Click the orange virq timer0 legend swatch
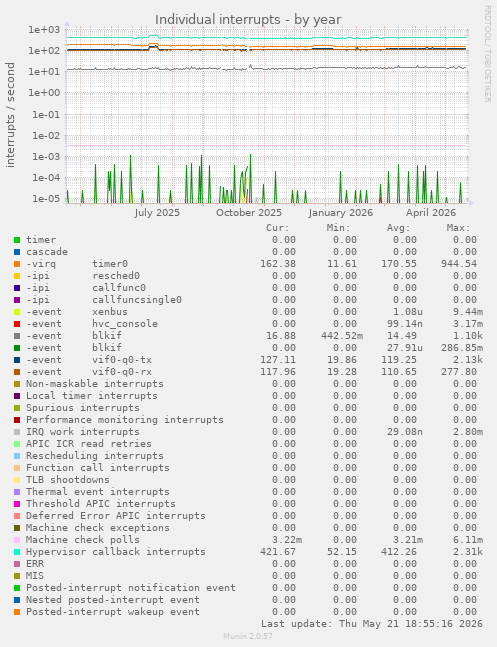The image size is (497, 647). pyautogui.click(x=17, y=264)
